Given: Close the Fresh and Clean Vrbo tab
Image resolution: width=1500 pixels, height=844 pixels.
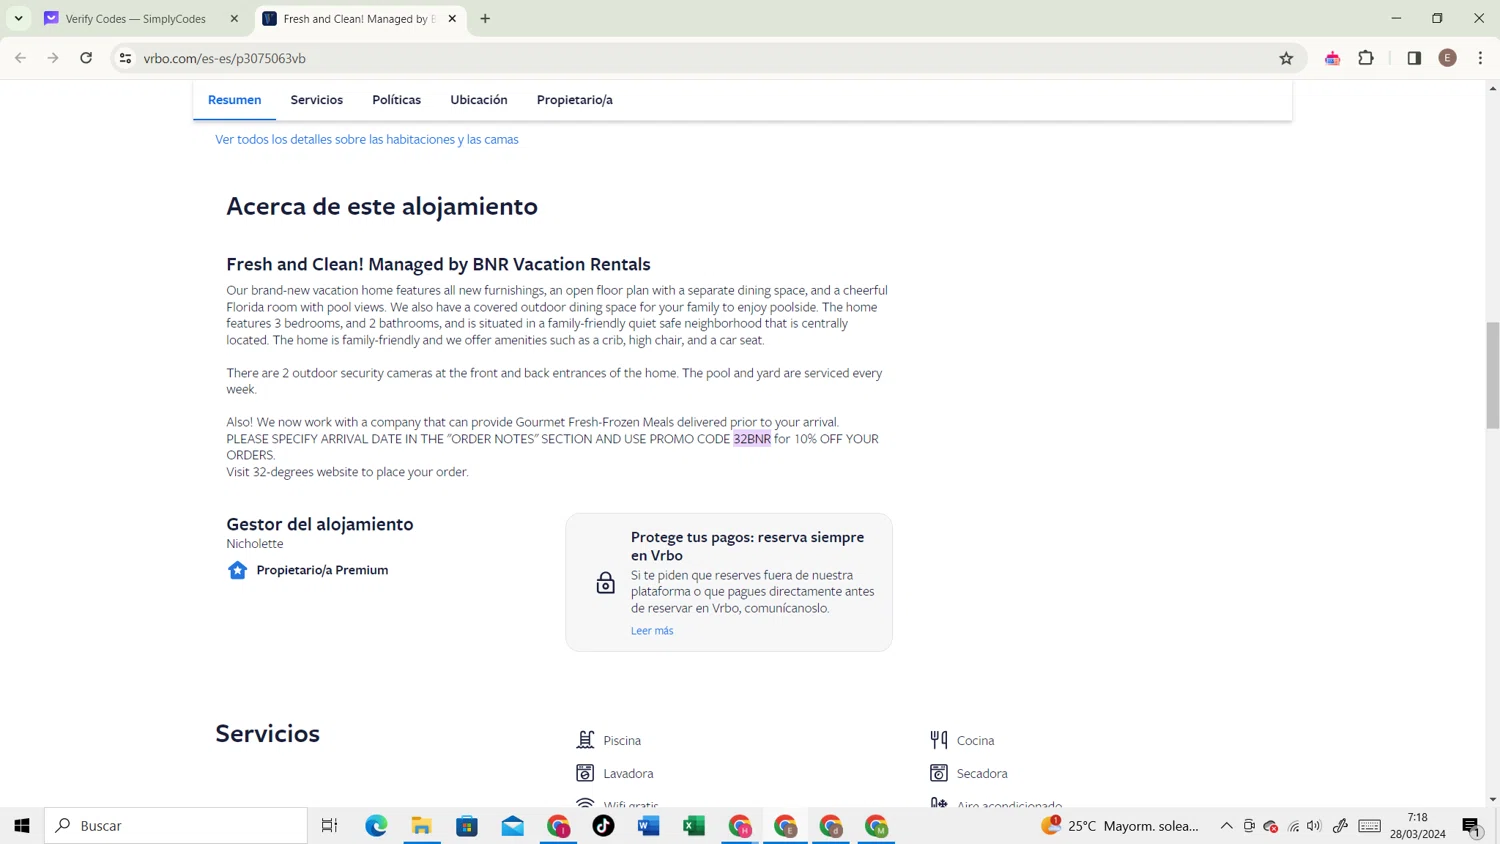Looking at the screenshot, I should click(452, 18).
